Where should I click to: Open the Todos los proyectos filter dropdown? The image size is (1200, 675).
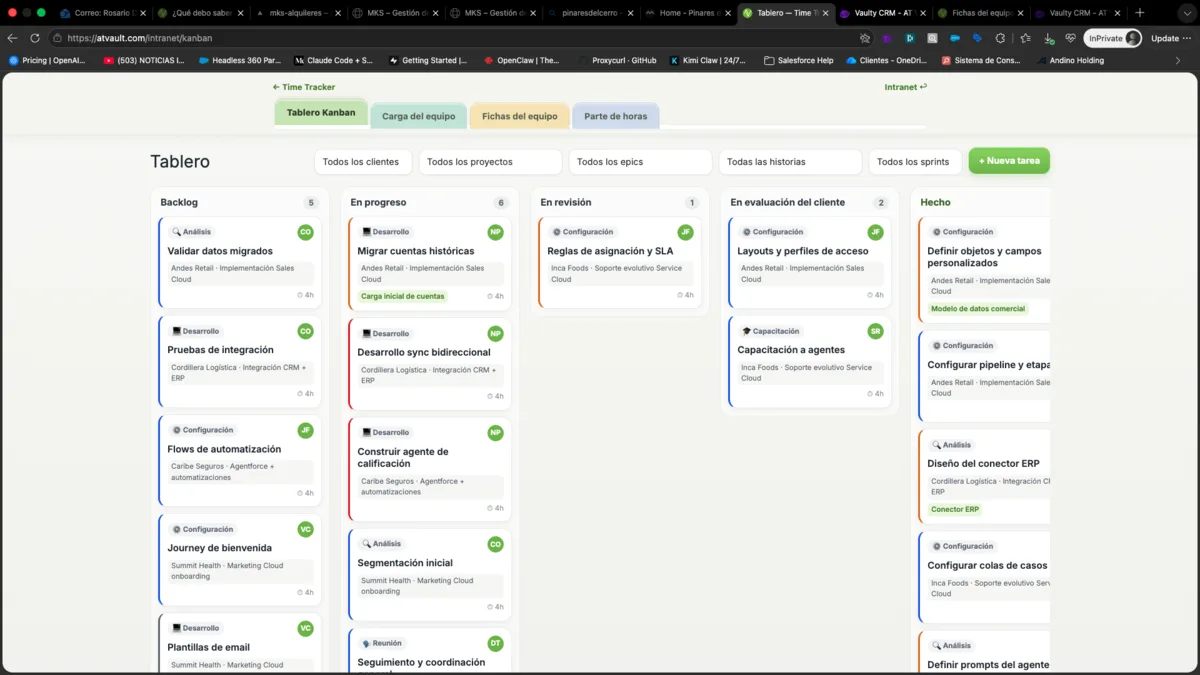(x=490, y=161)
